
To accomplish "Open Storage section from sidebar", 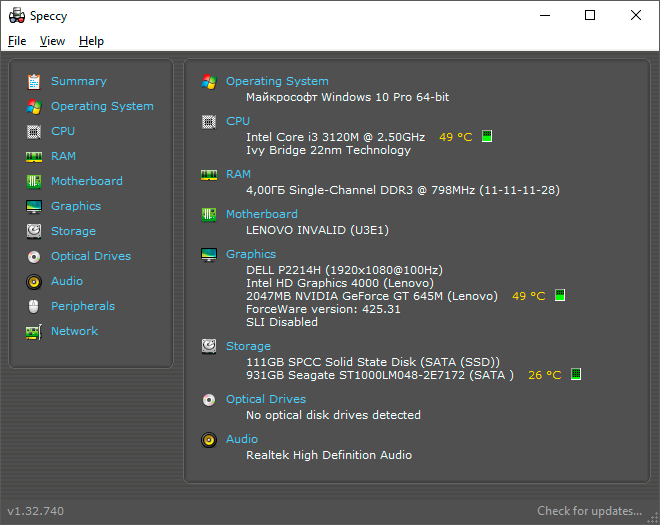I will coord(73,231).
